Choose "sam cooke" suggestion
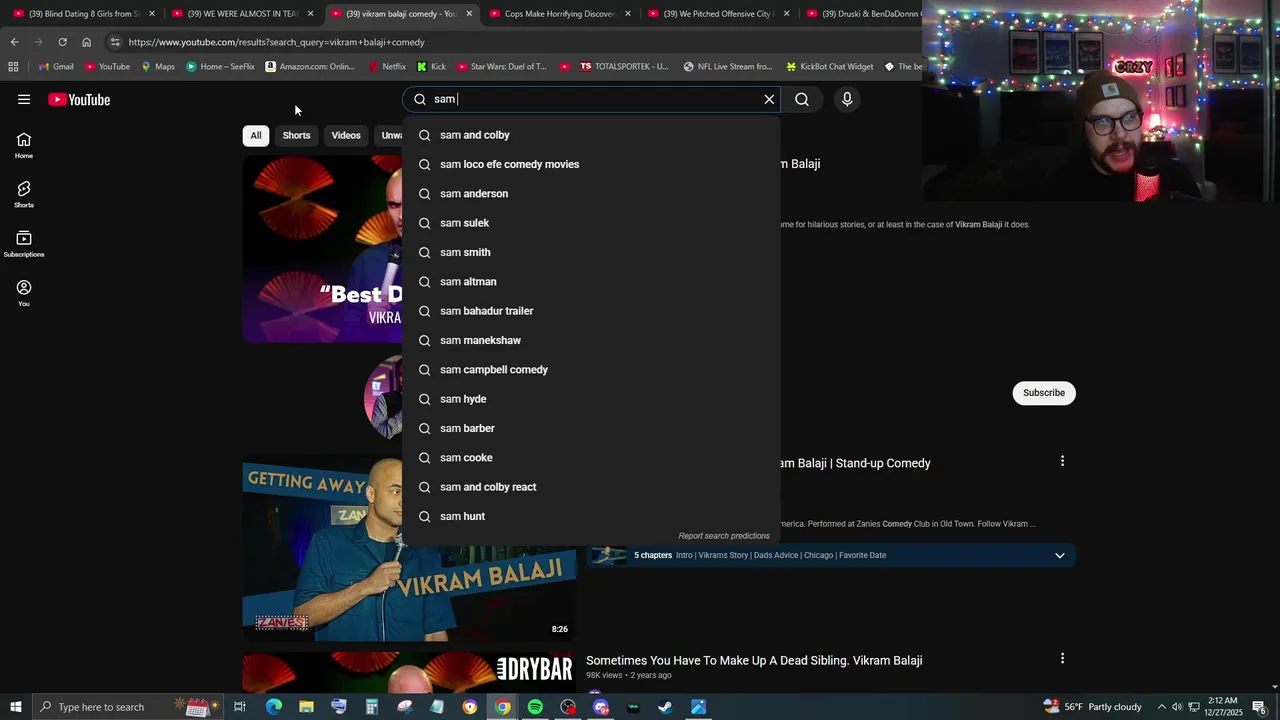The image size is (1280, 720). point(591,458)
